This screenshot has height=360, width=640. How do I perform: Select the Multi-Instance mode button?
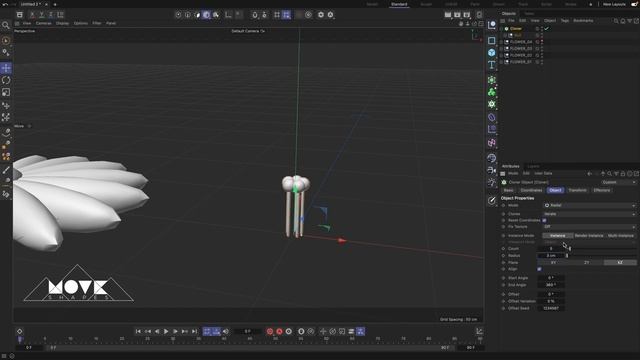620,236
